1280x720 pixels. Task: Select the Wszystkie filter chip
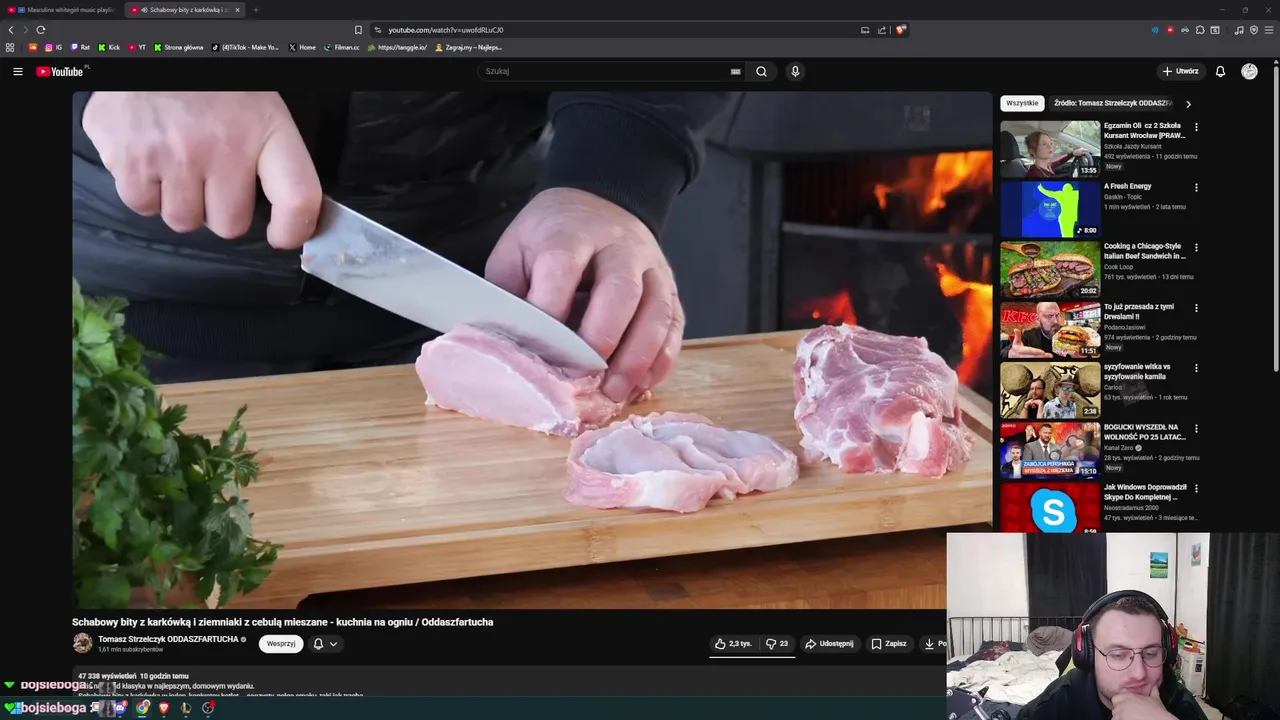point(1022,103)
